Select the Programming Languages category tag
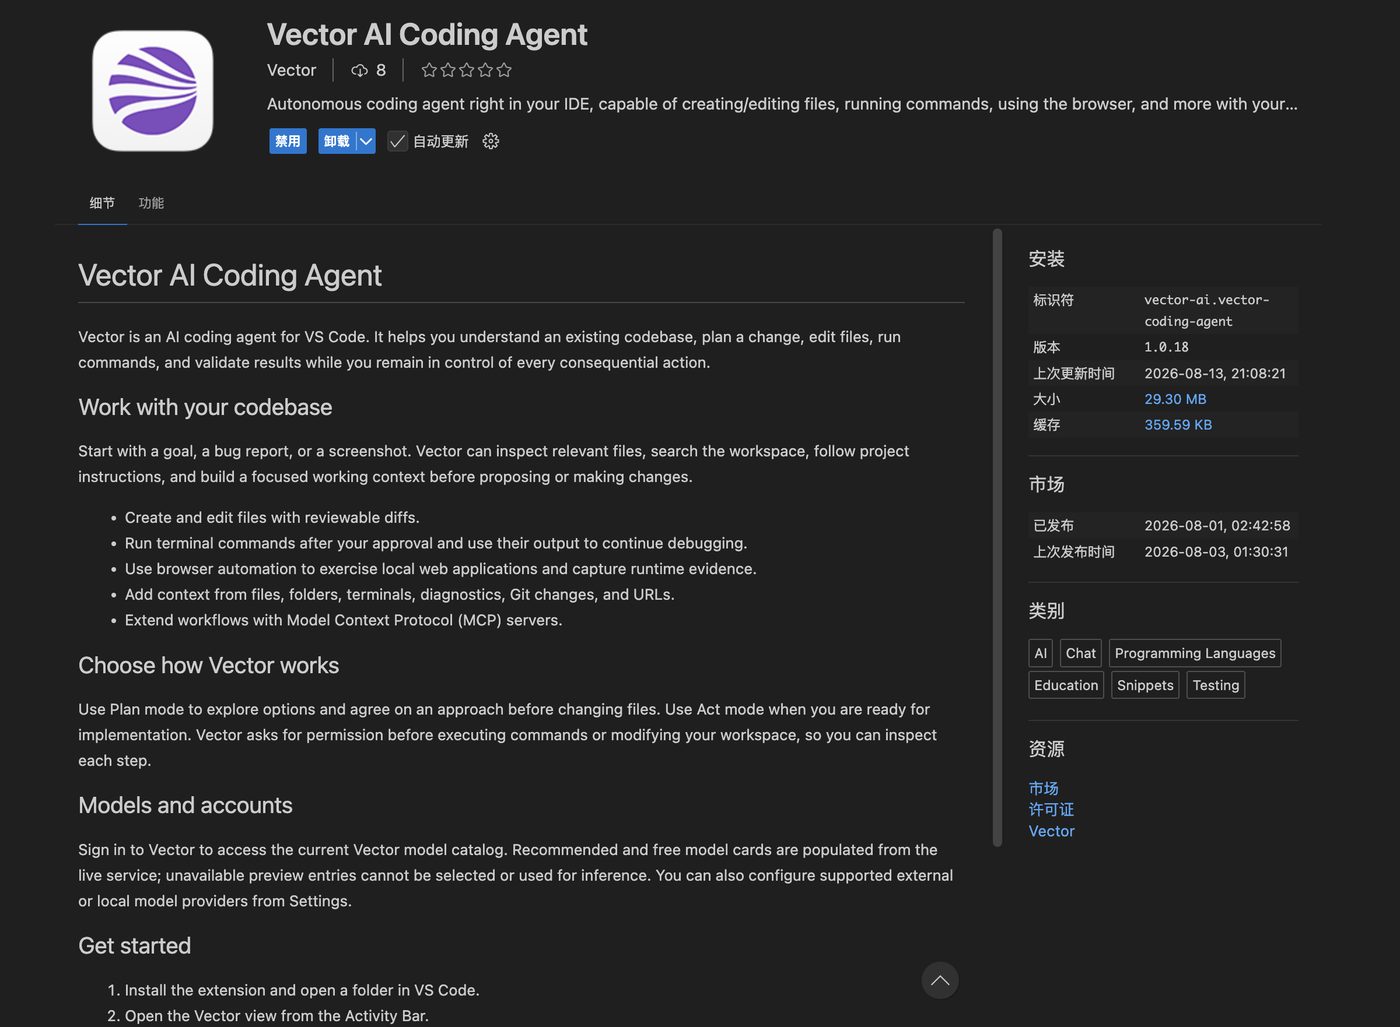This screenshot has height=1027, width=1400. click(1195, 653)
